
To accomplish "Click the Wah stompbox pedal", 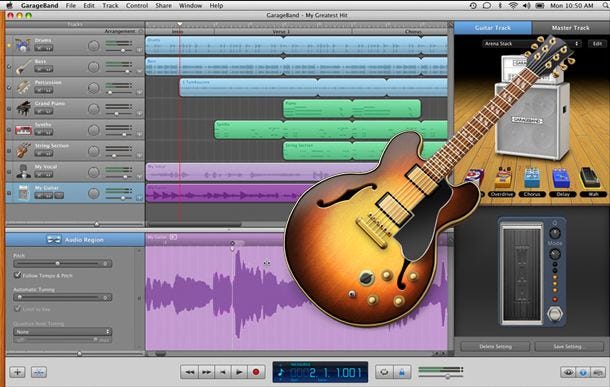I will click(x=590, y=178).
